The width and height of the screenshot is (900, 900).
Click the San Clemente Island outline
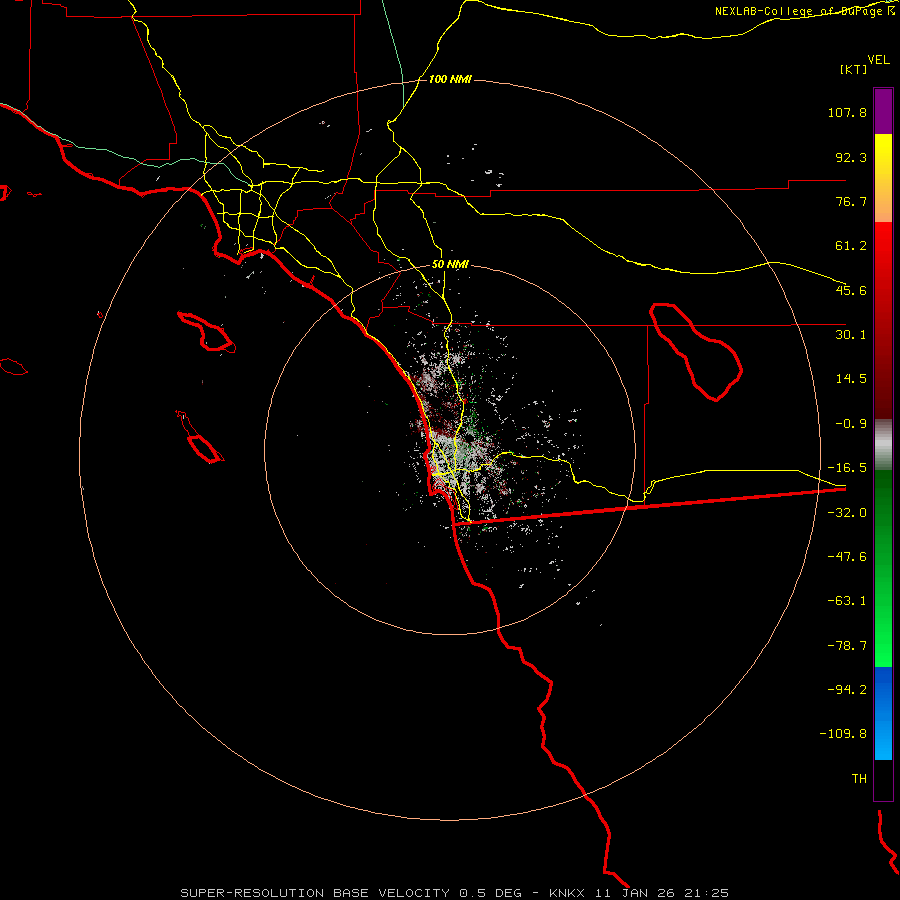click(x=200, y=437)
